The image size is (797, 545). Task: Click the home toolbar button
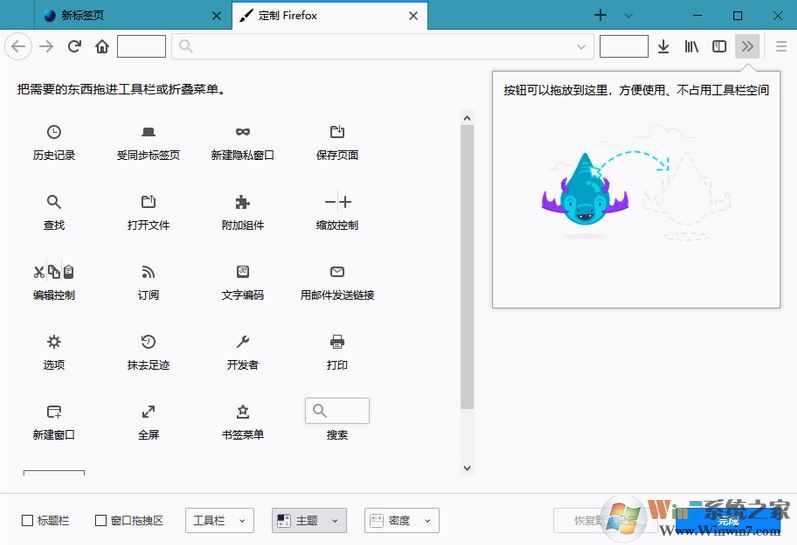[102, 47]
